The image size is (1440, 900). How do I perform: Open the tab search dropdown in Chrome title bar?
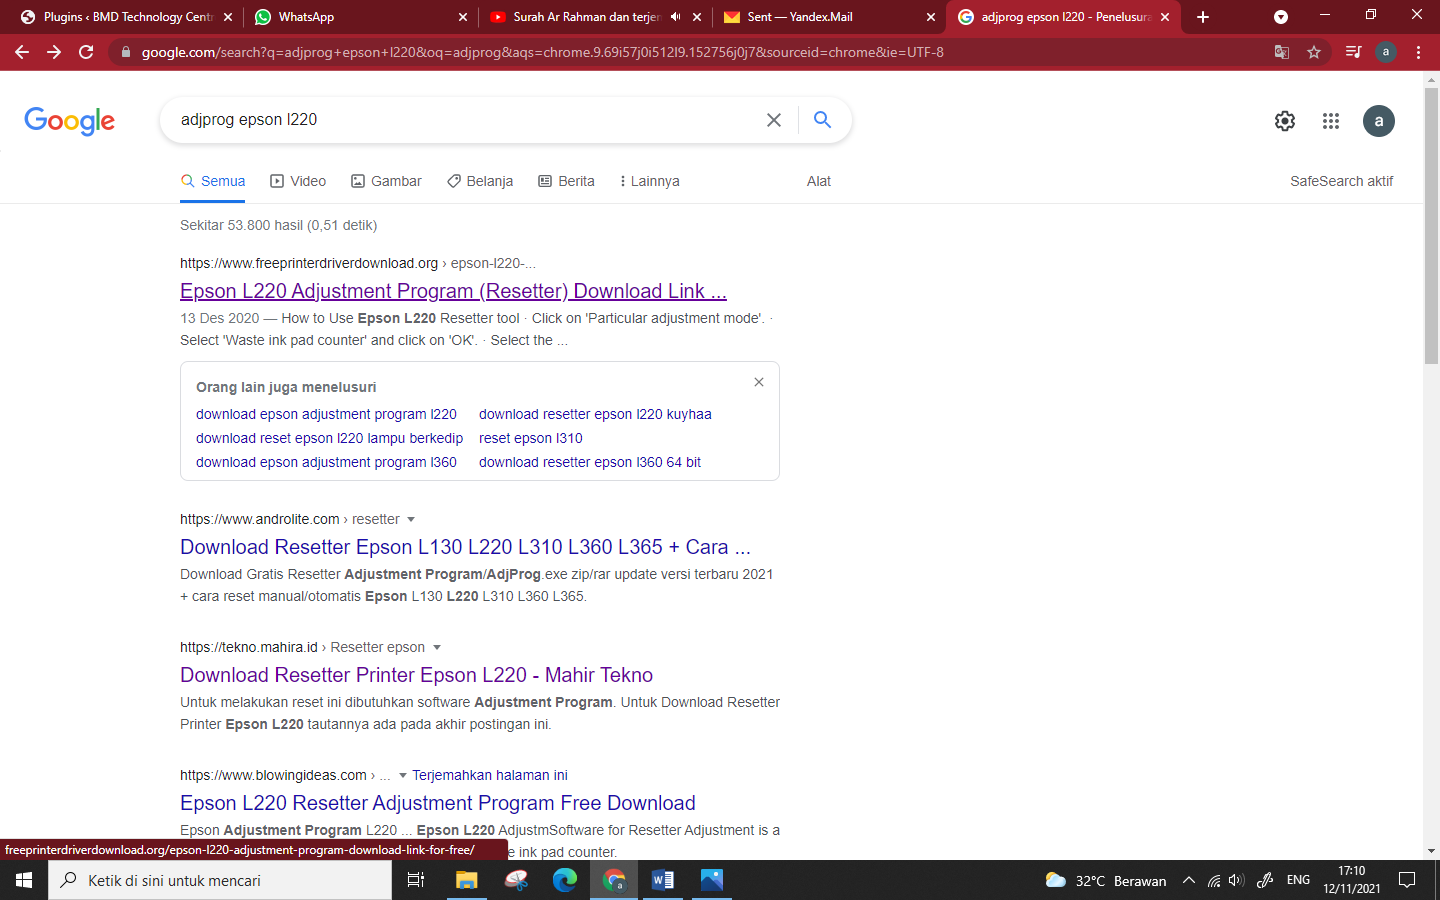(x=1280, y=17)
